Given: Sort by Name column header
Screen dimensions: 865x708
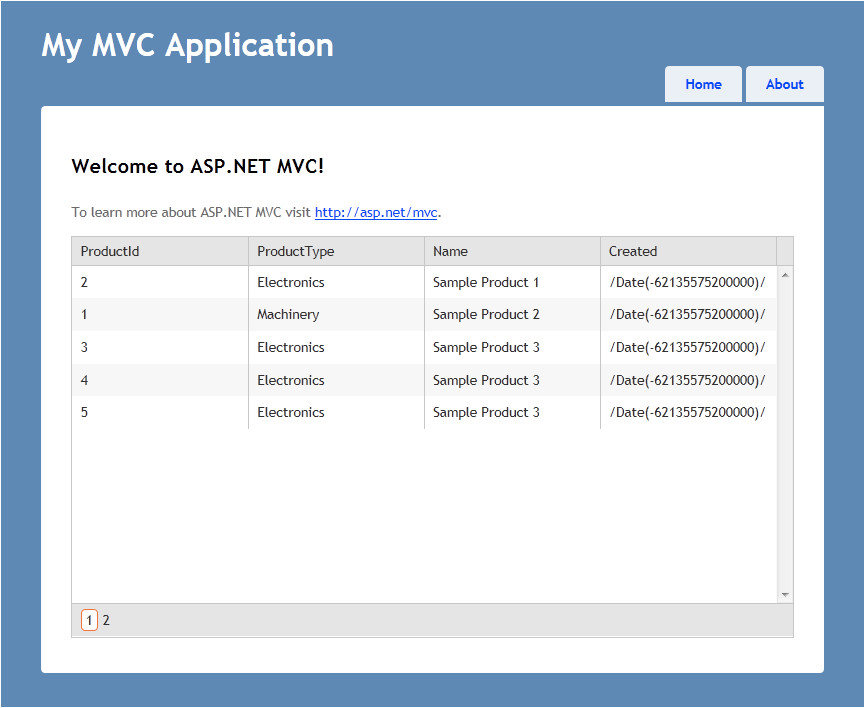Looking at the screenshot, I should [512, 251].
